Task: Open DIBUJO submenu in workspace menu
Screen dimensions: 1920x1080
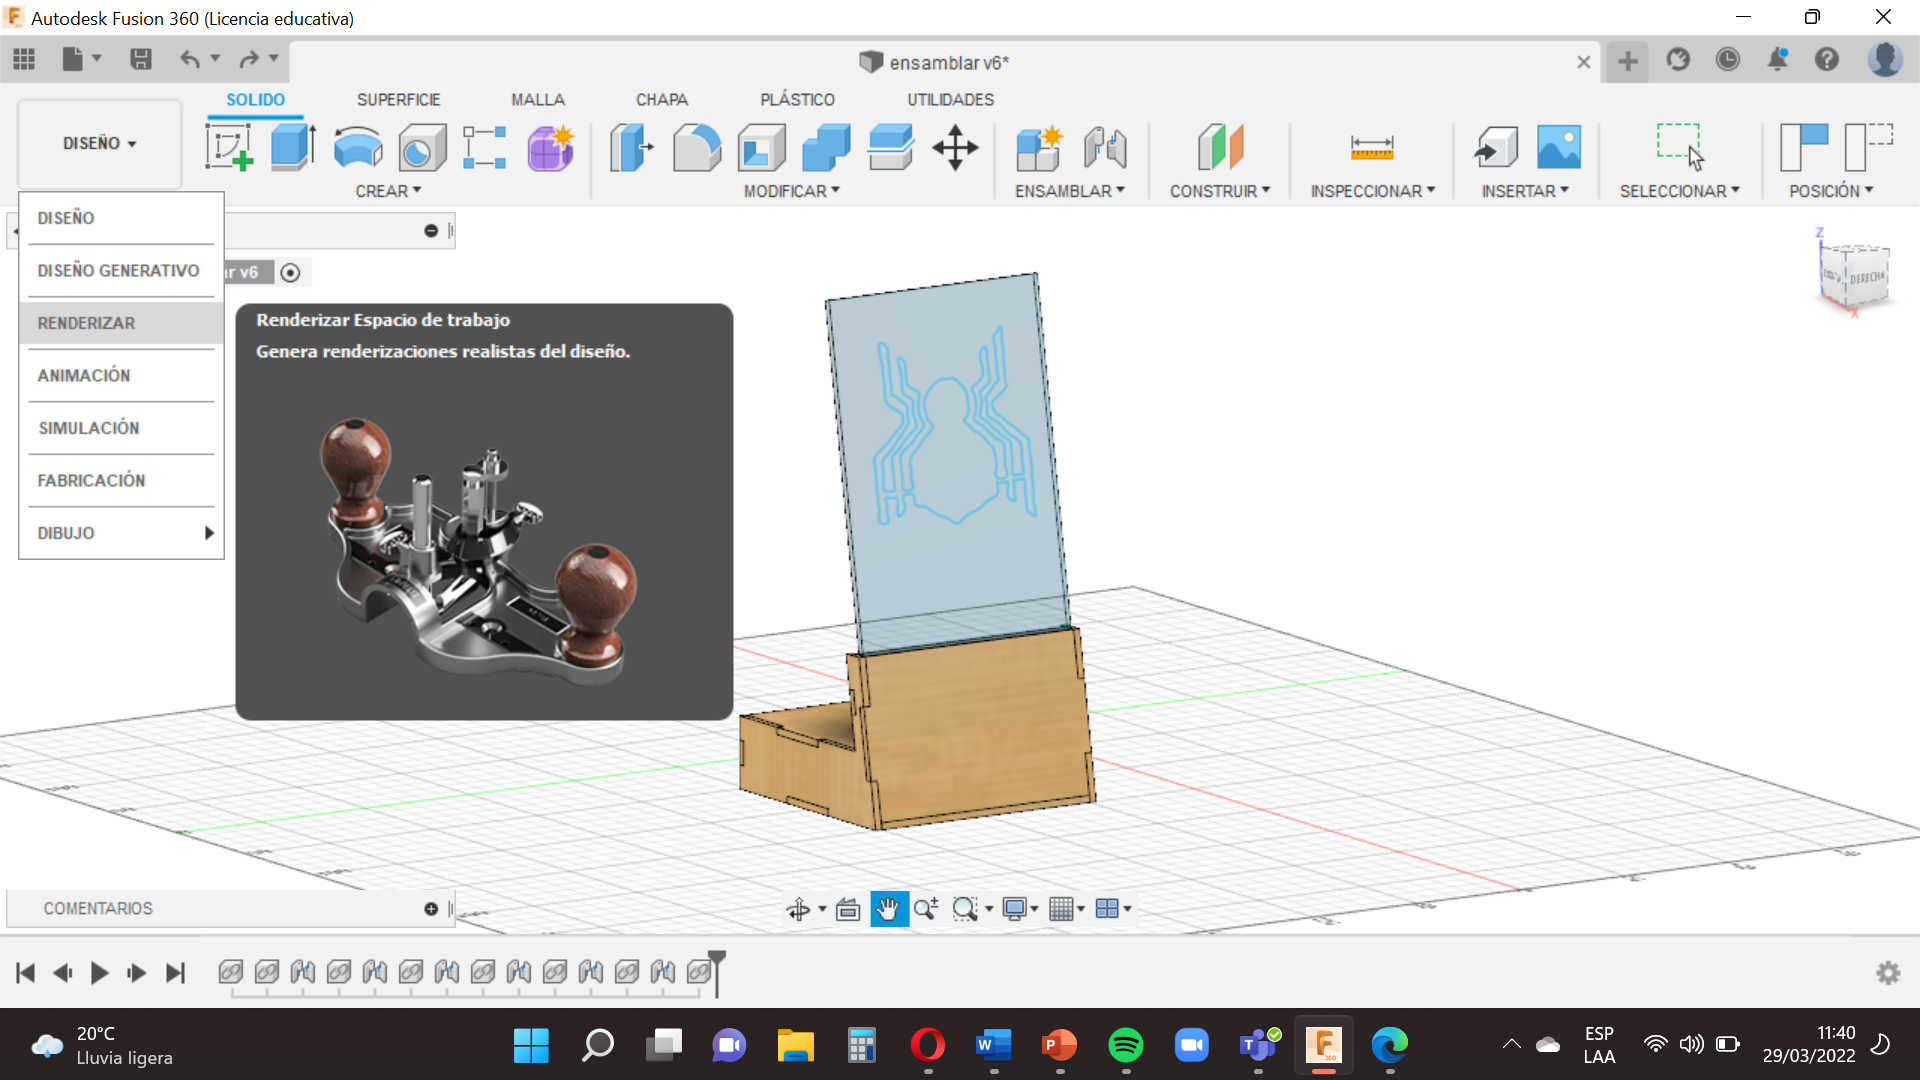Action: [121, 533]
